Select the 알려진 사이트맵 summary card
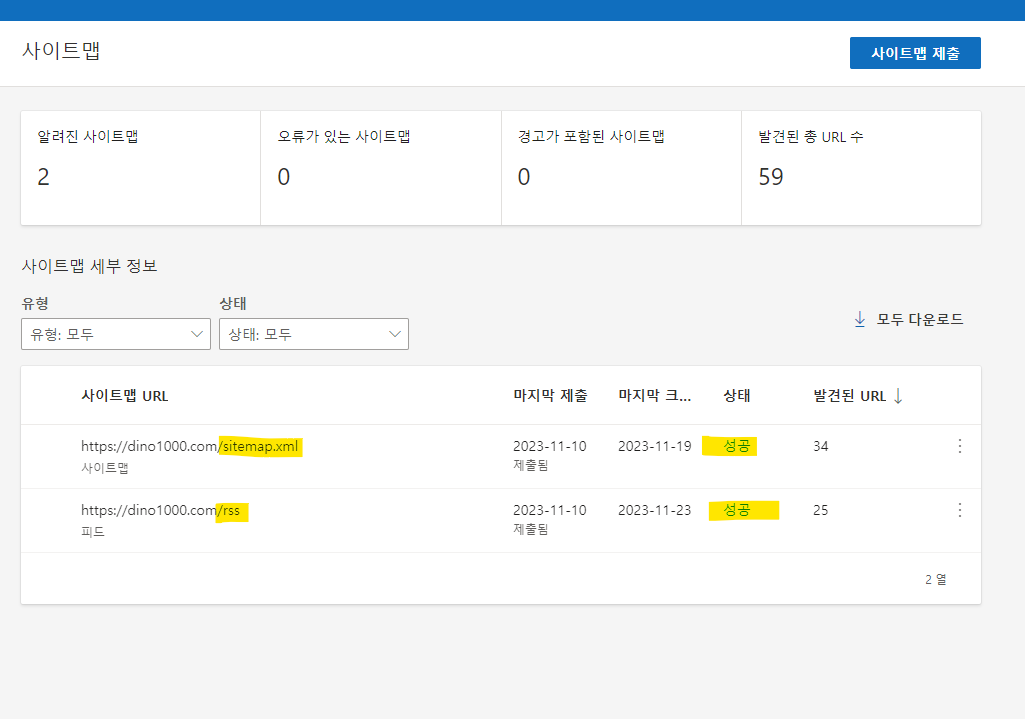1025x719 pixels. pyautogui.click(x=140, y=167)
